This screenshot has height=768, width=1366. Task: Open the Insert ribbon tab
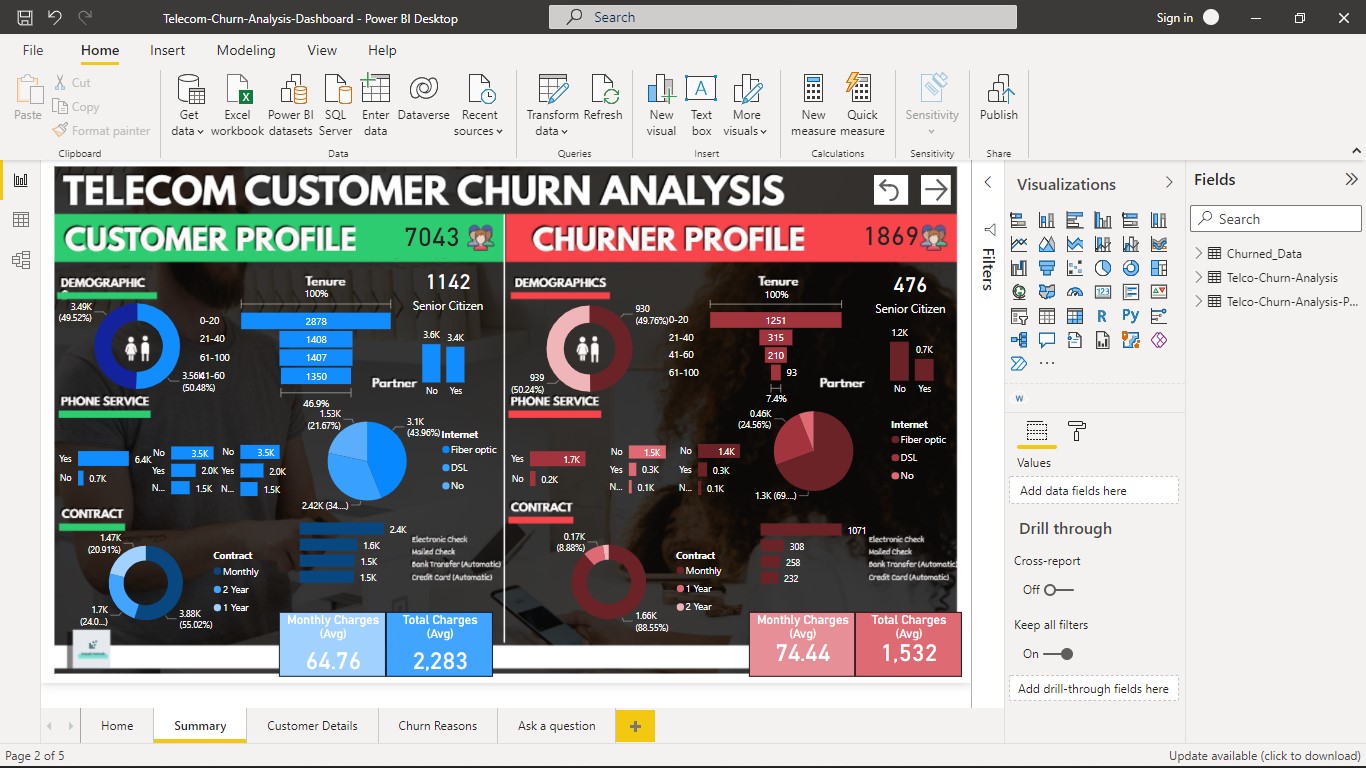point(167,50)
